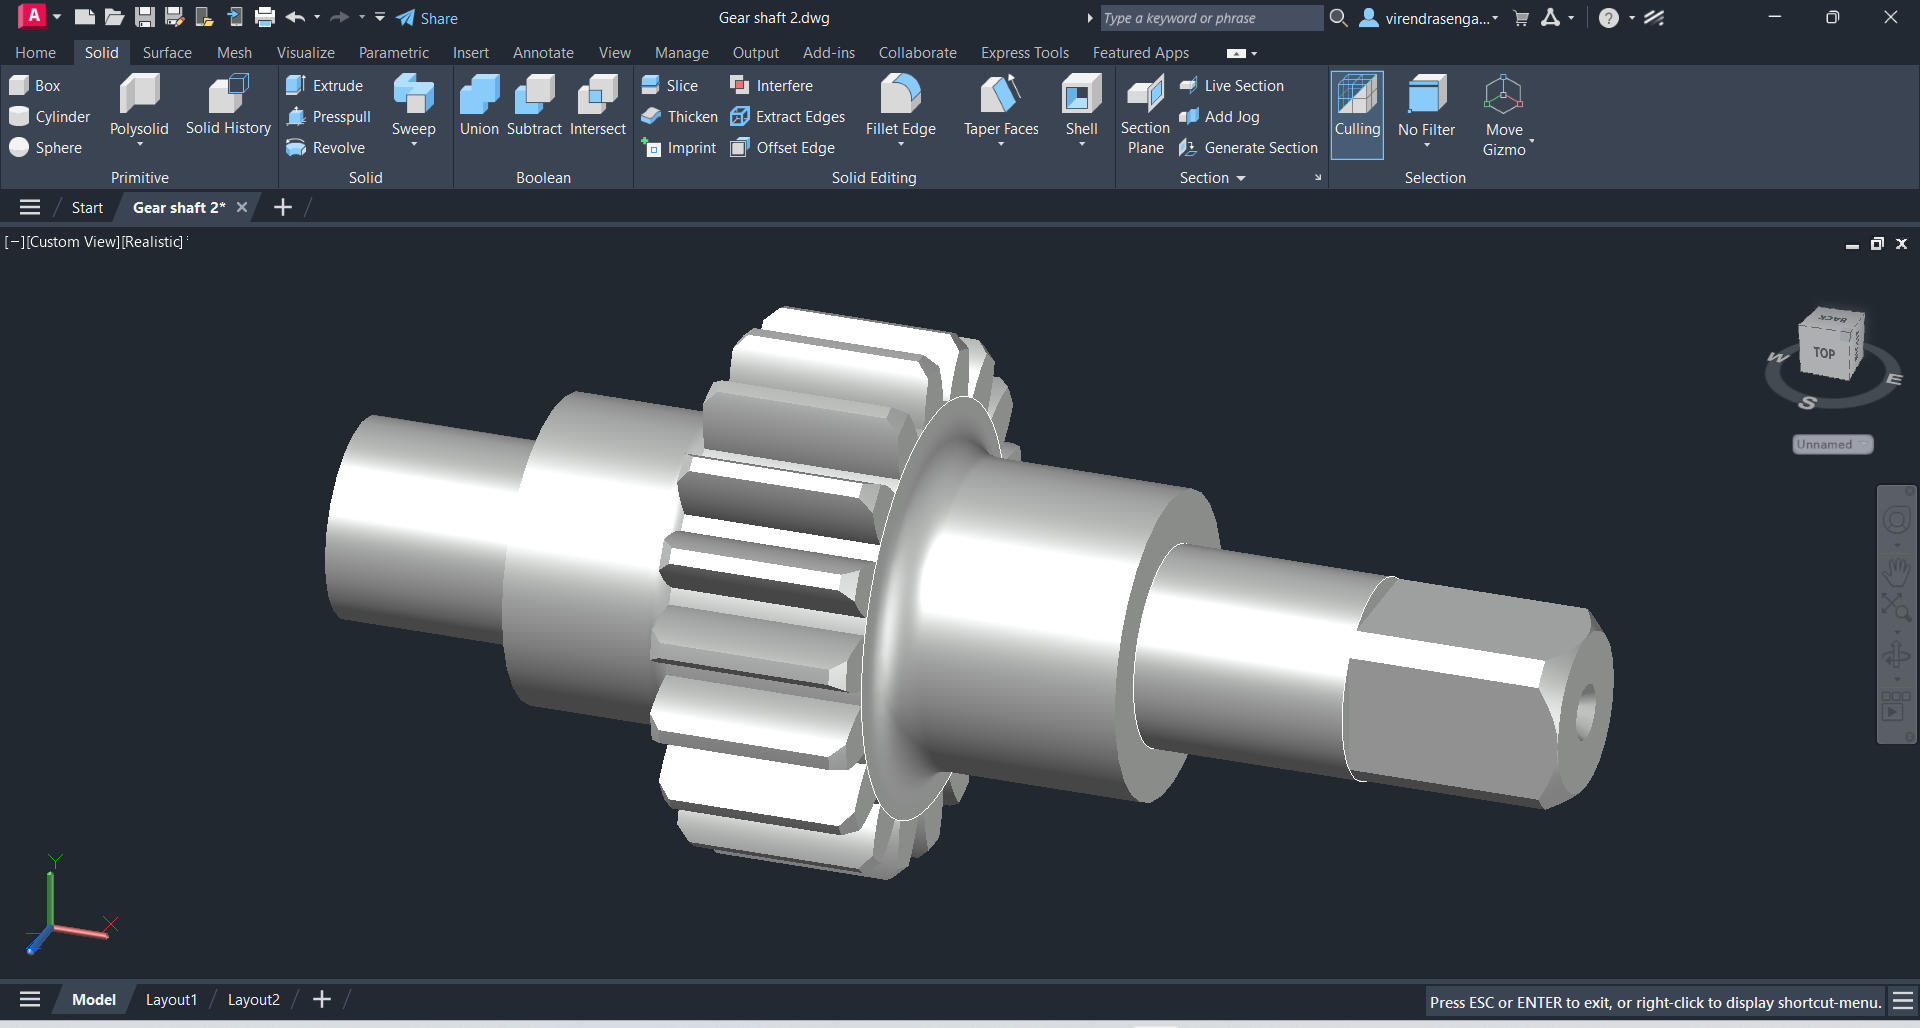The width and height of the screenshot is (1920, 1028).
Task: Click the keyword search input field
Action: click(1210, 18)
